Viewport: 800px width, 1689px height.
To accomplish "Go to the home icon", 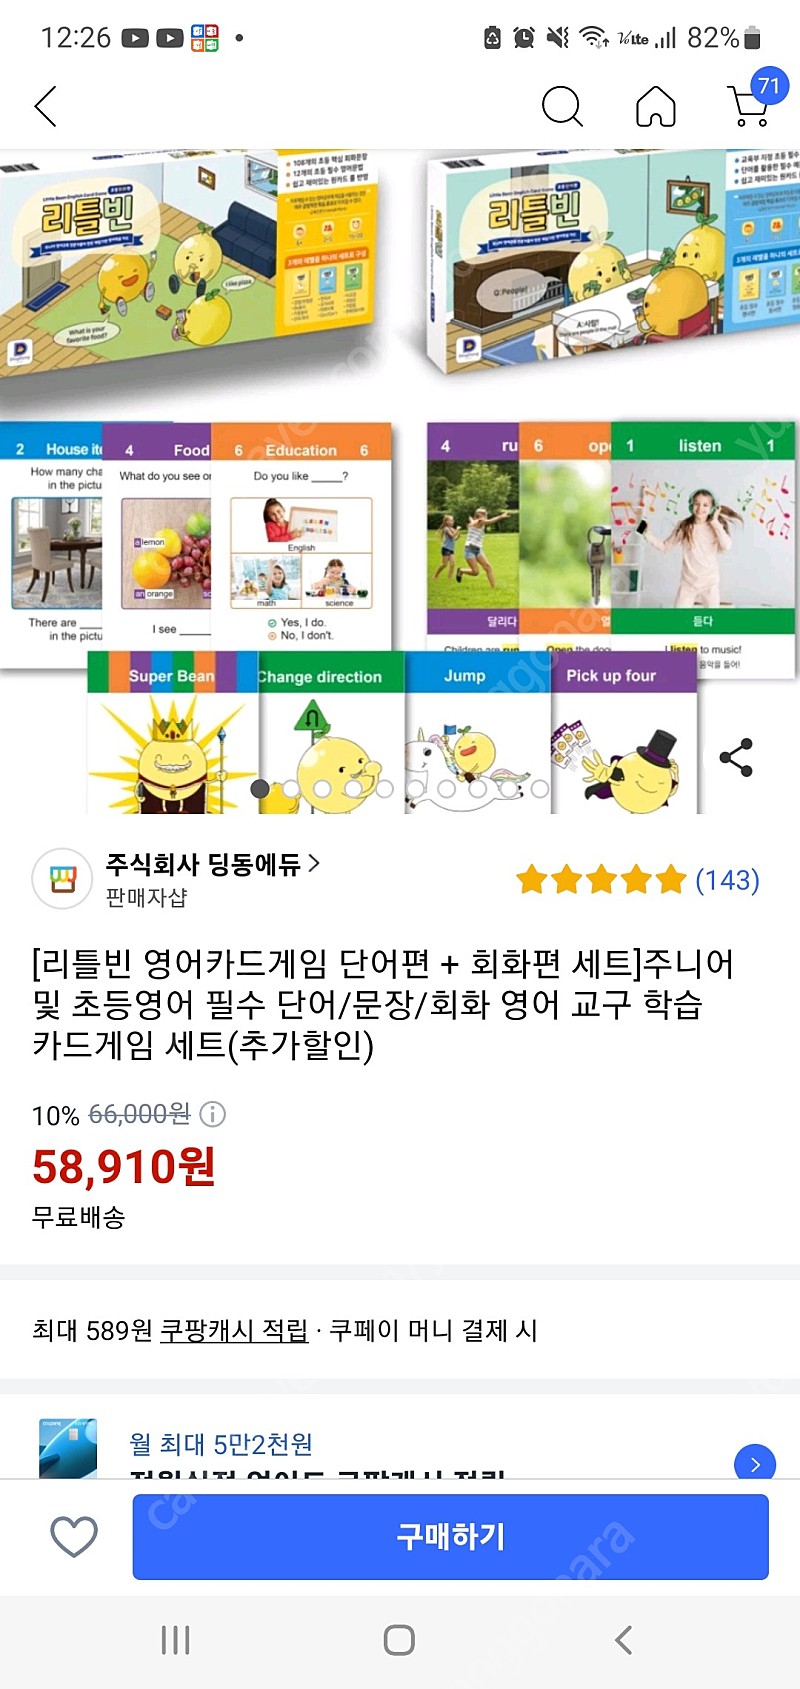I will tap(656, 106).
